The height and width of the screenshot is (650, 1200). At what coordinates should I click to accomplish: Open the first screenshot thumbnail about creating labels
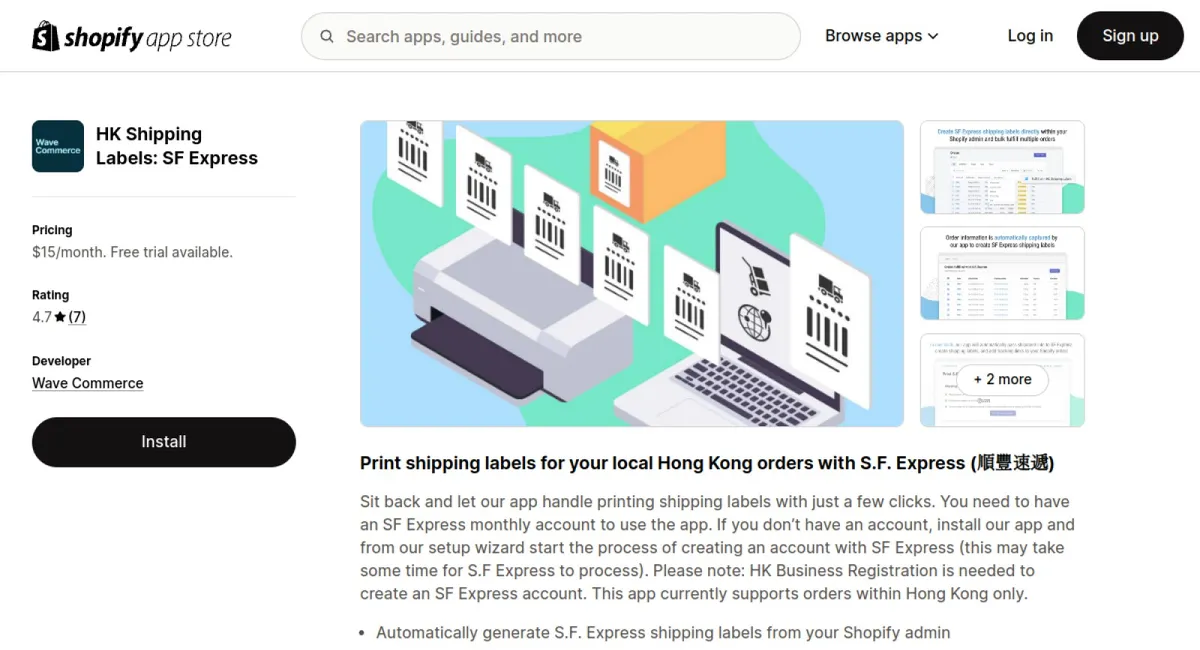(1002, 167)
